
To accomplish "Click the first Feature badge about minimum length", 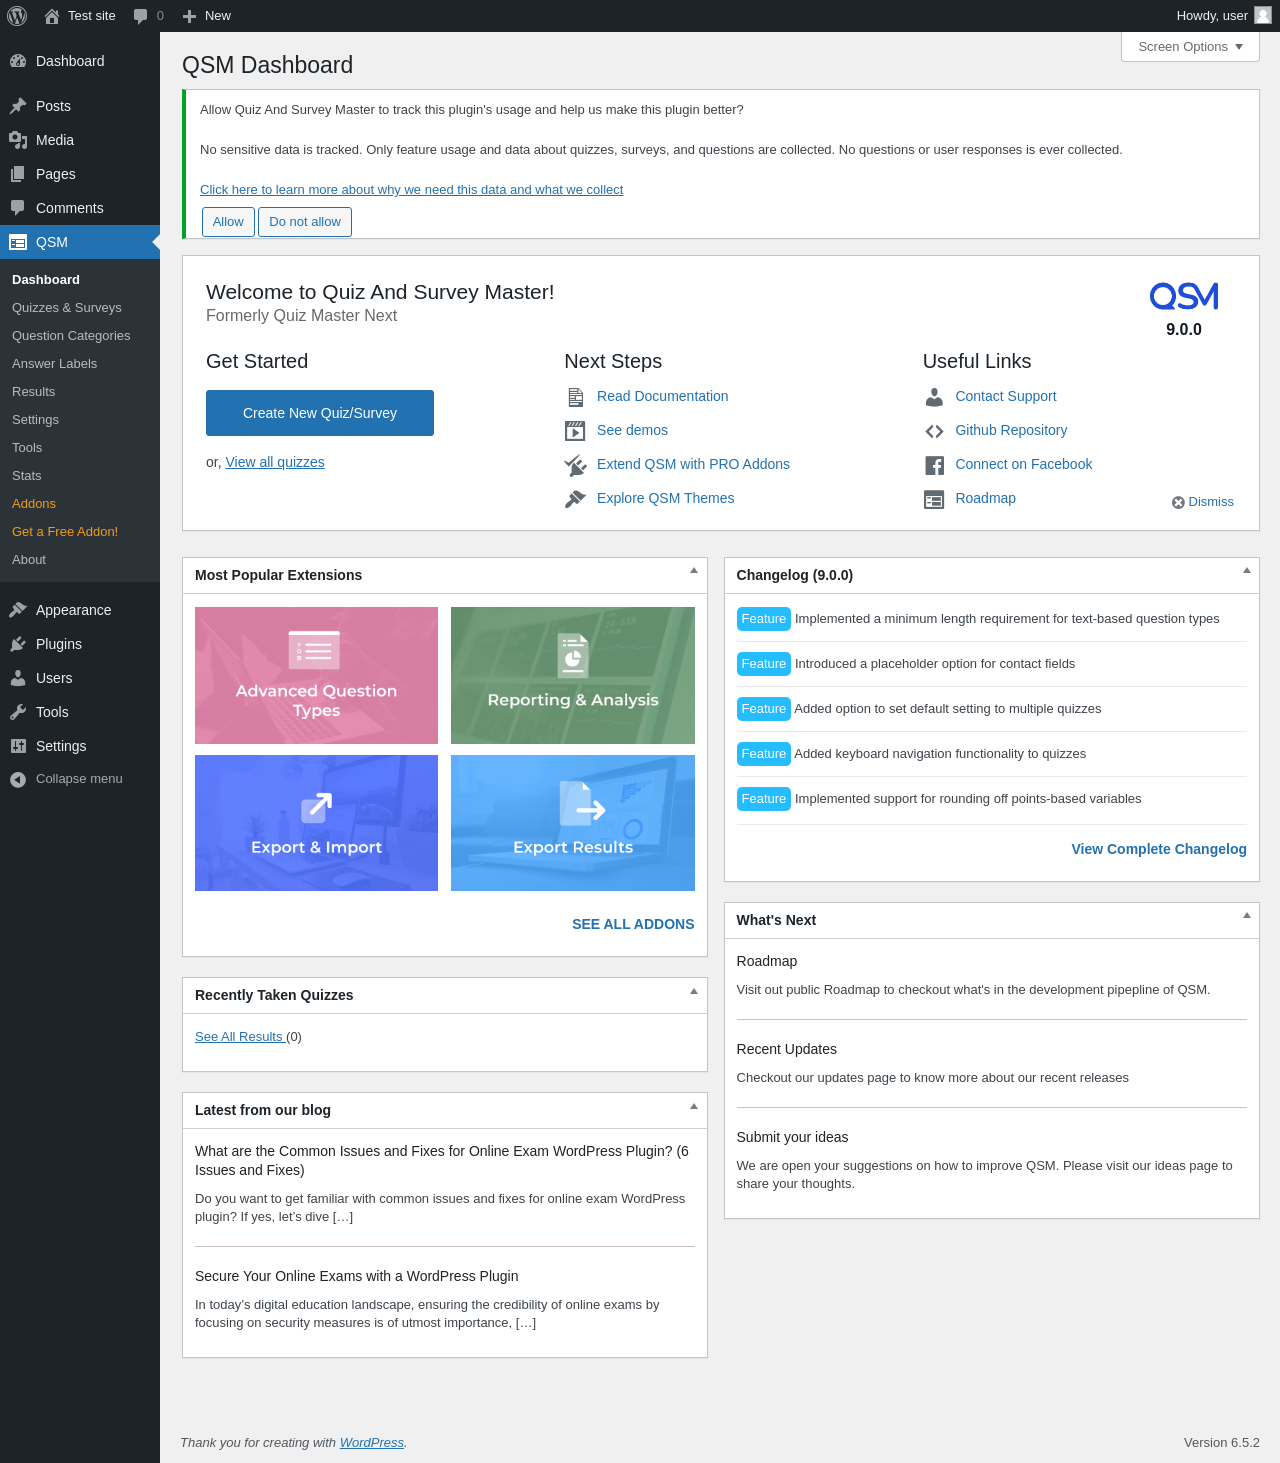I will click(764, 619).
